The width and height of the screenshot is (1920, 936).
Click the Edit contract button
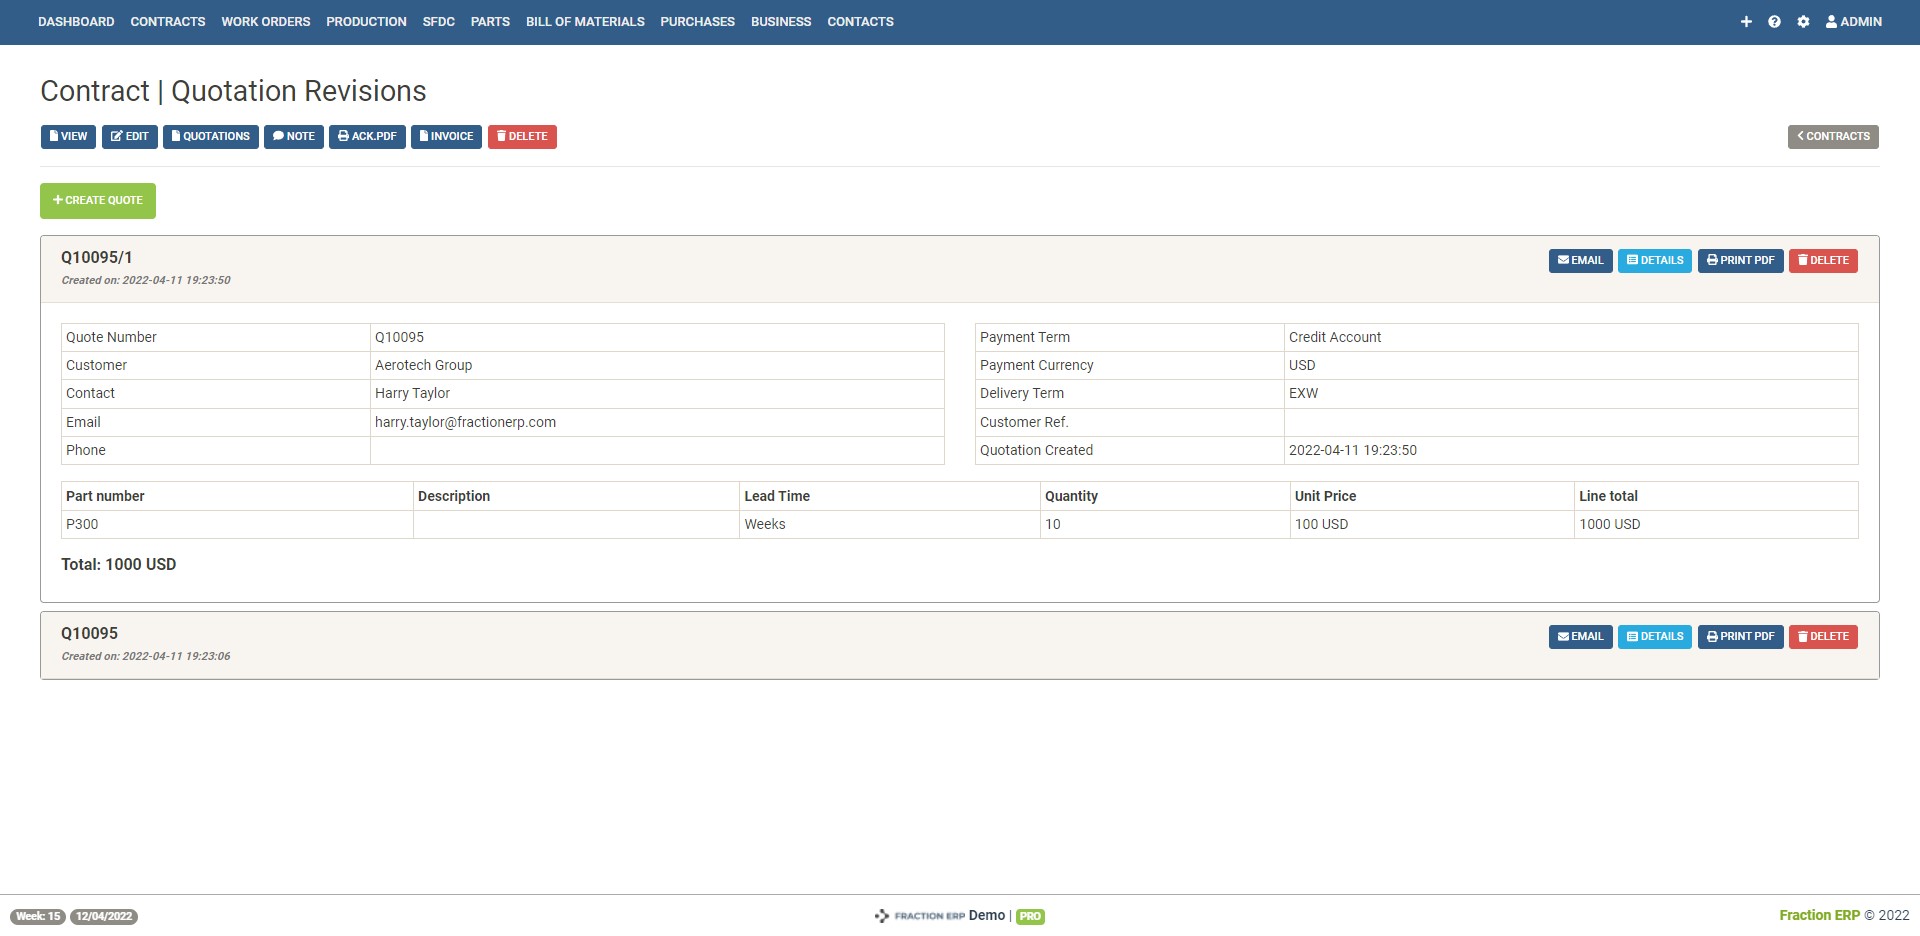(130, 137)
